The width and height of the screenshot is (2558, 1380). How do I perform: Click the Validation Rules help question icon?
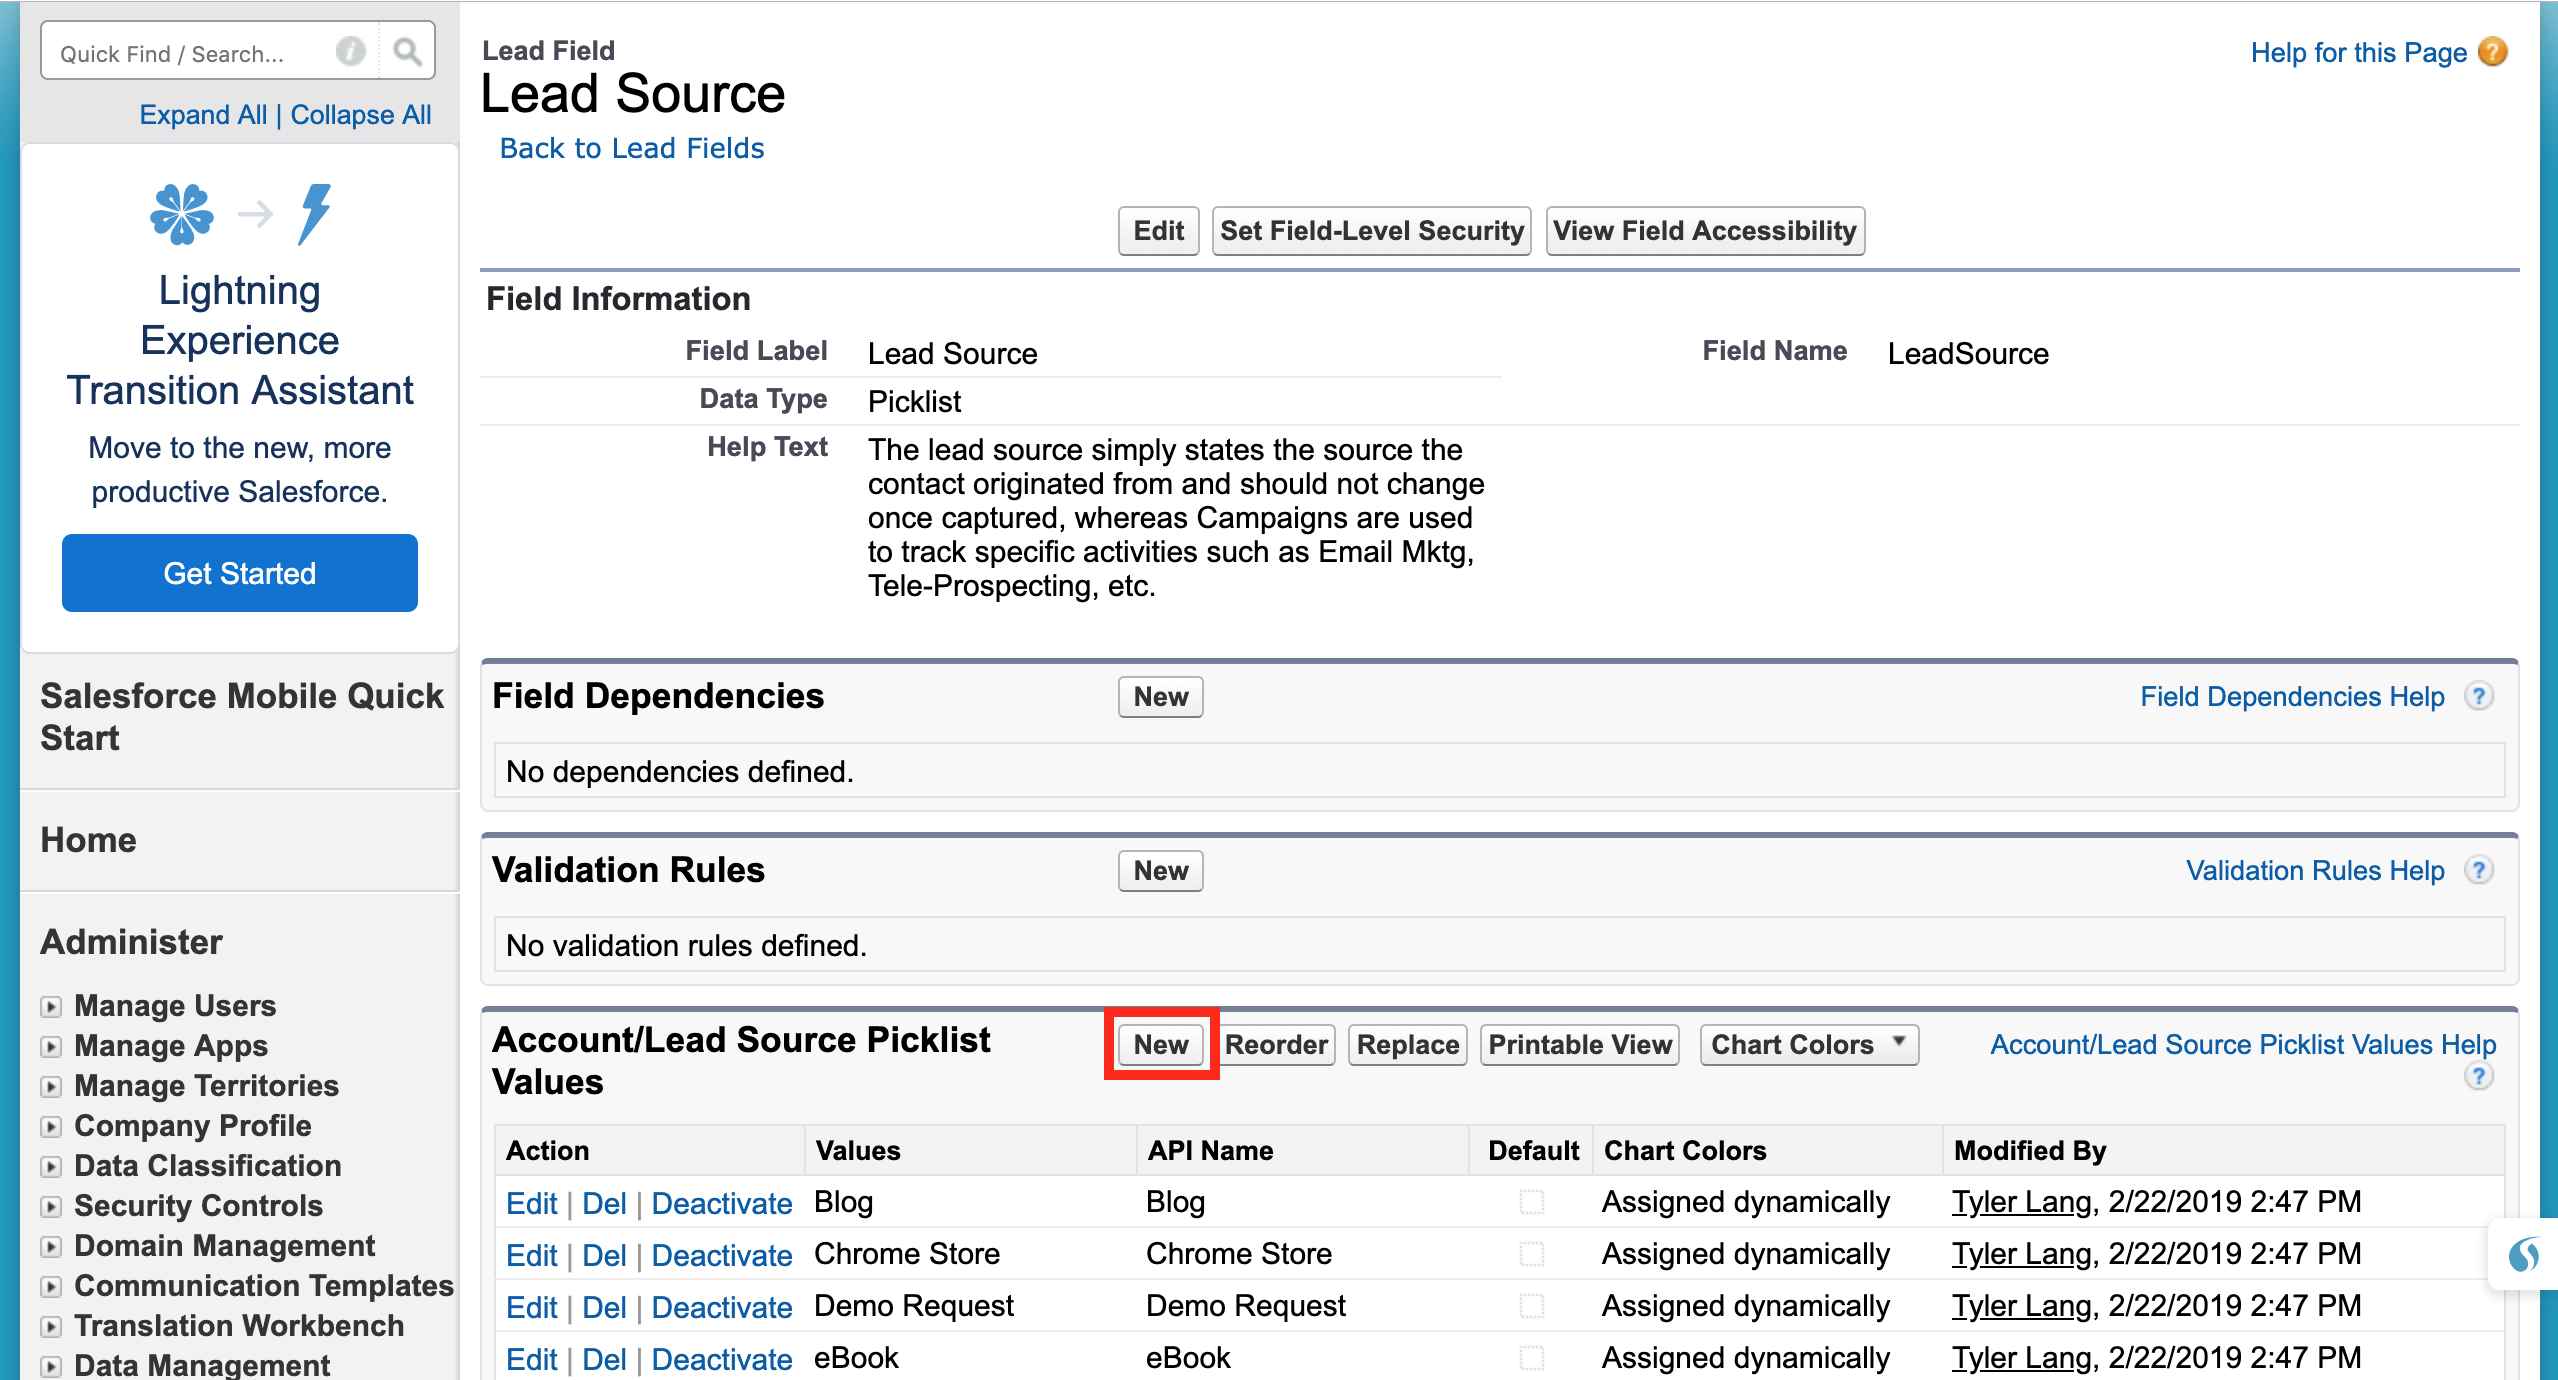tap(2478, 870)
